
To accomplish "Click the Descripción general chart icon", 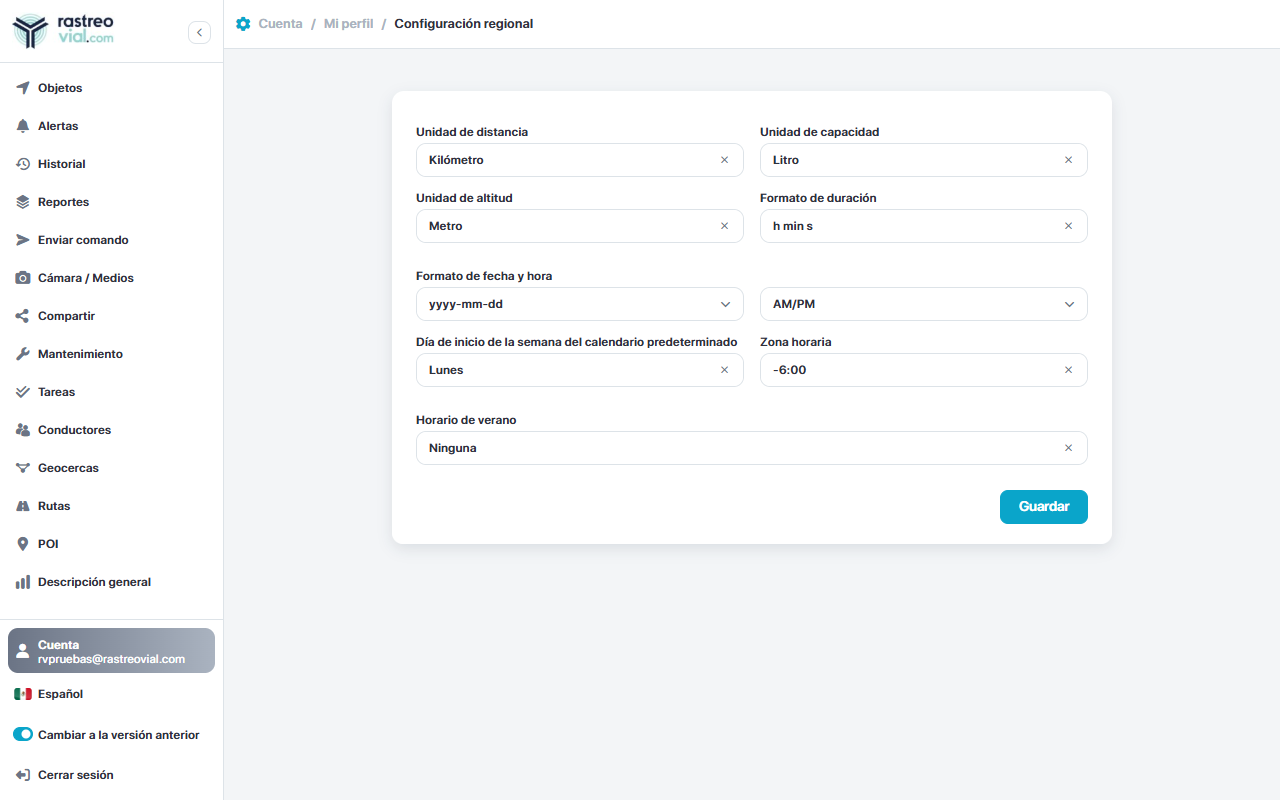I will [x=23, y=582].
